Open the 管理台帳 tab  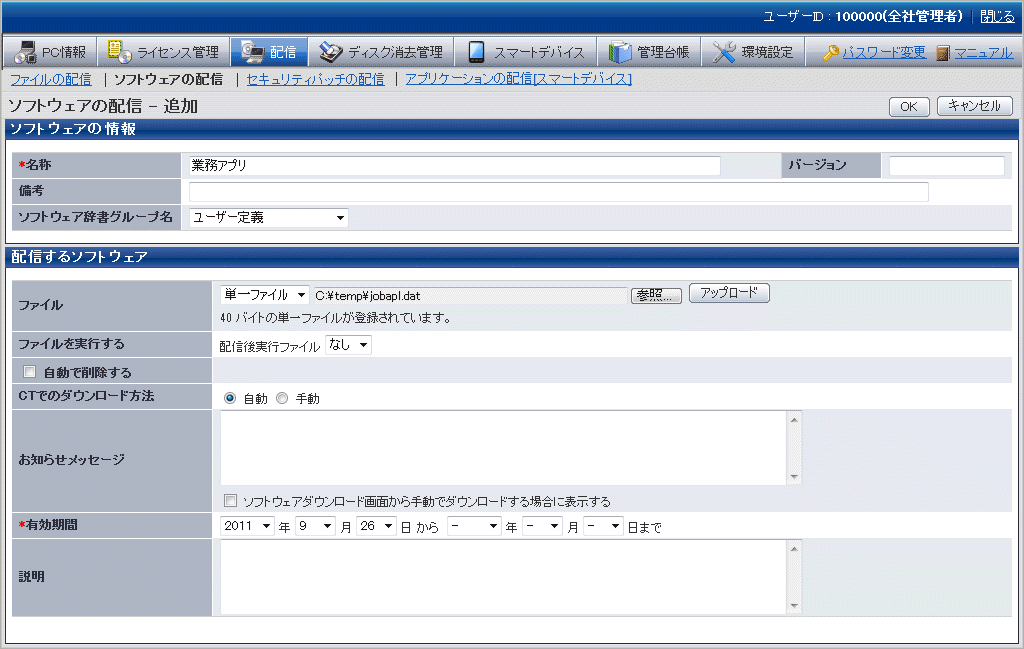[649, 52]
